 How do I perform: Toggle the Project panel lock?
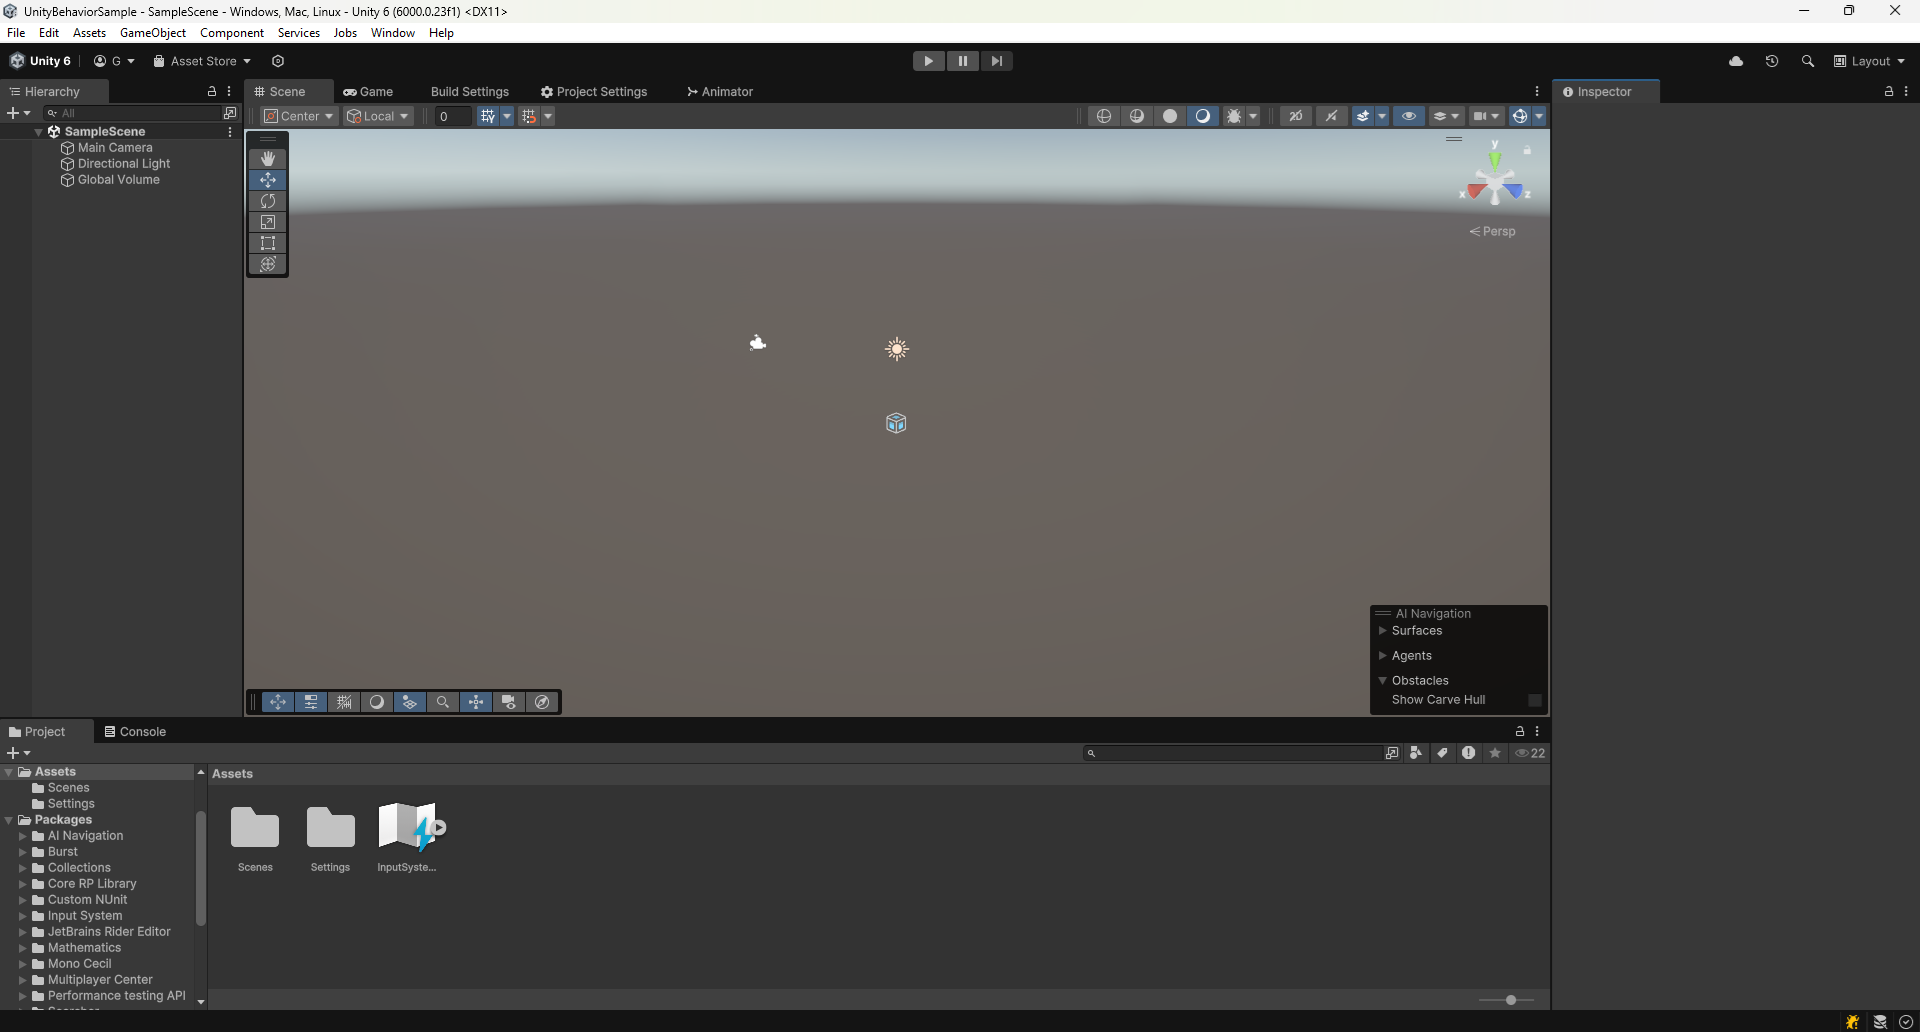(x=1520, y=731)
